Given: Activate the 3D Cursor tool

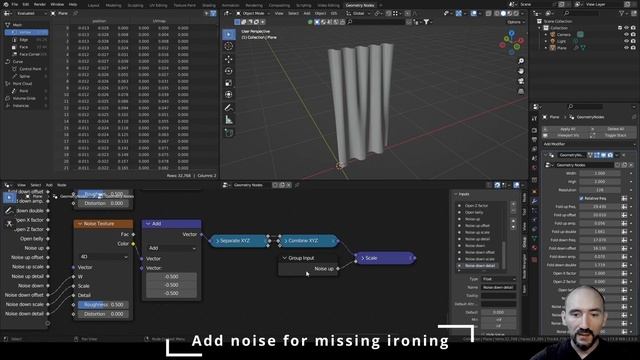Looking at the screenshot, I should [229, 46].
